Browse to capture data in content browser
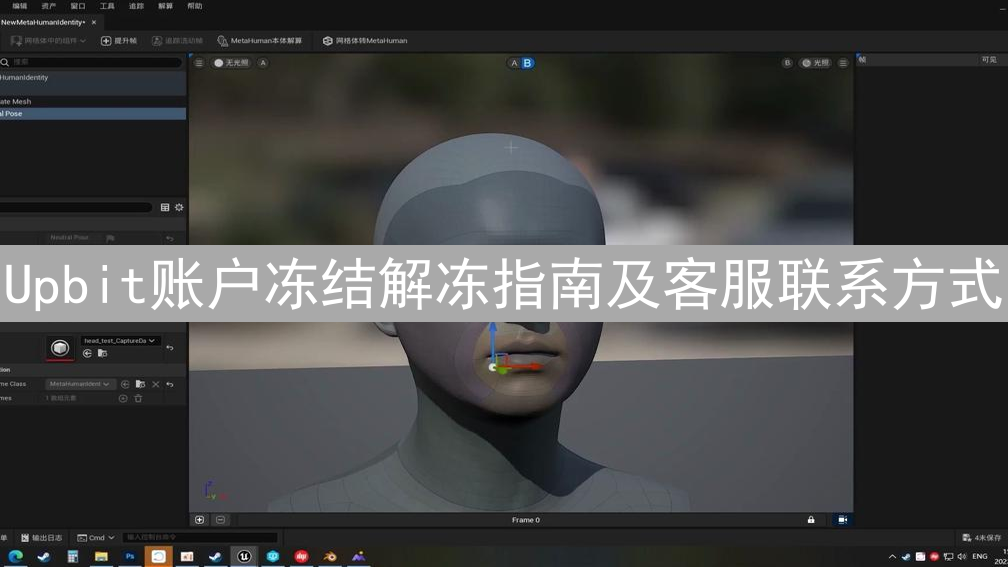Image resolution: width=1008 pixels, height=567 pixels. (x=102, y=354)
